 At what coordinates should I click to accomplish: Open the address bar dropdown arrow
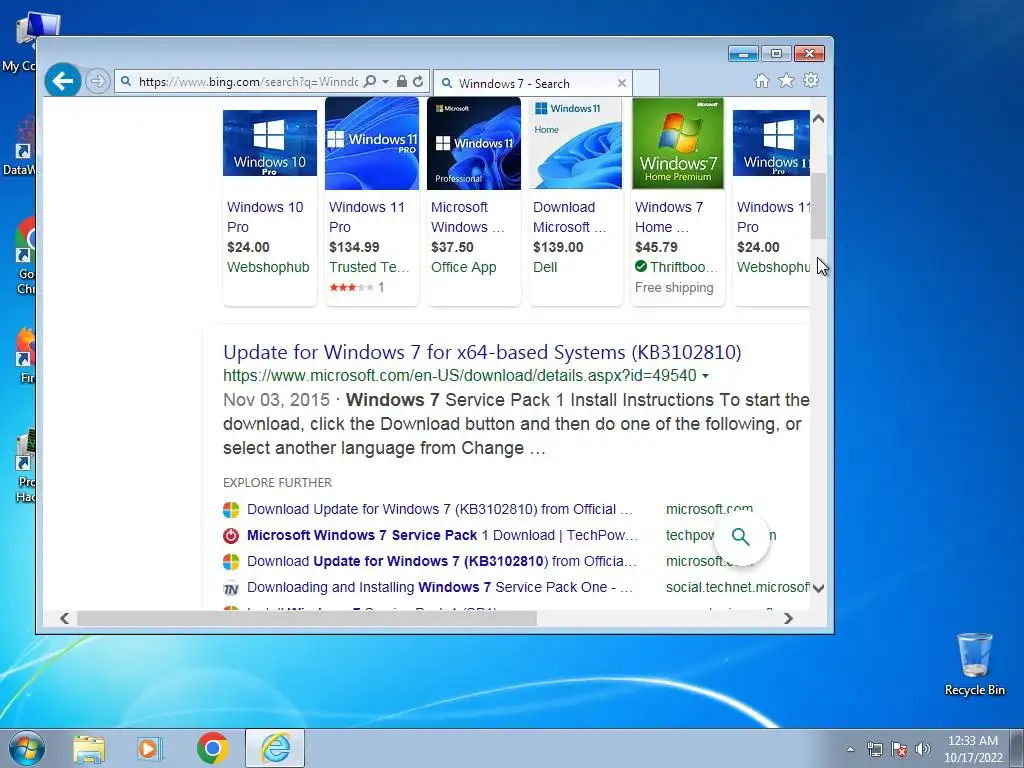[385, 82]
